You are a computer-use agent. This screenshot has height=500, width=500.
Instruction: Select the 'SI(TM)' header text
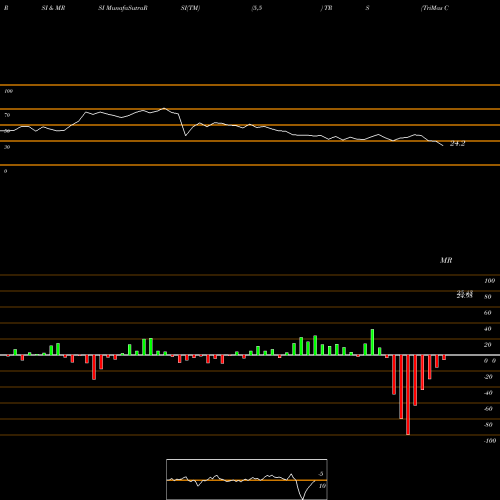click(190, 8)
